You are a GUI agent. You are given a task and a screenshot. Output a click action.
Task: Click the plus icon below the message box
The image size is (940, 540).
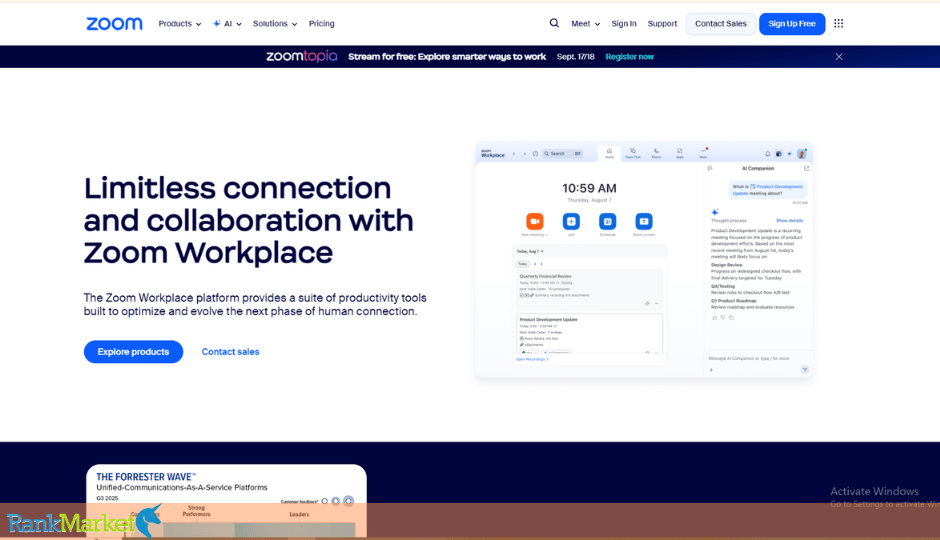[712, 370]
